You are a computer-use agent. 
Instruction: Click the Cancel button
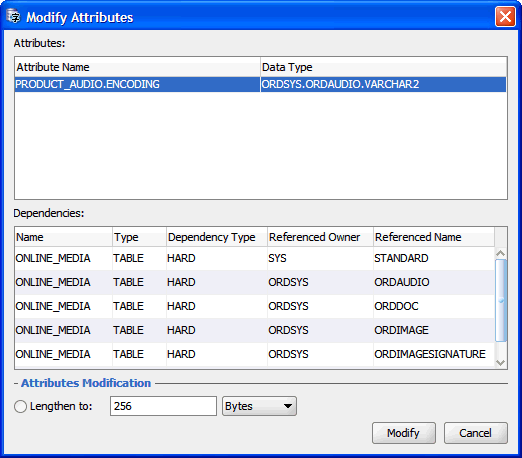476,433
